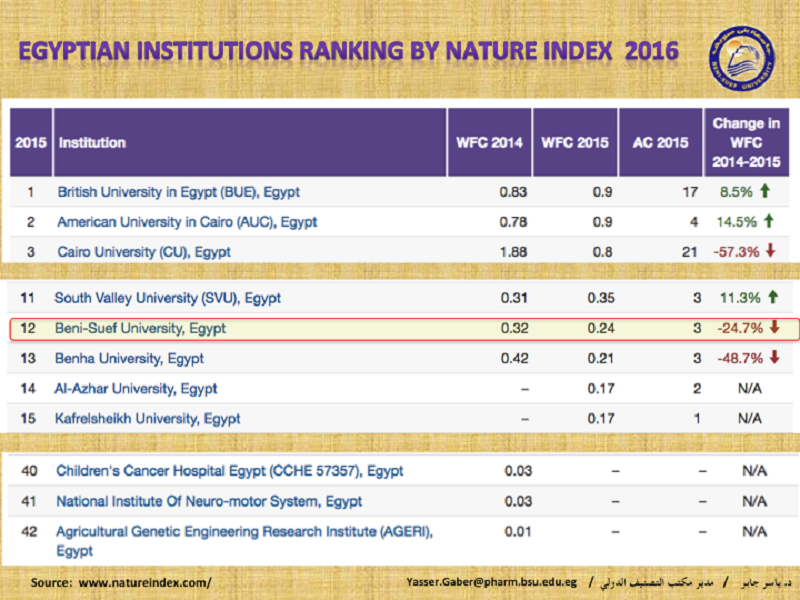Screen dimensions: 800x600
Task: Click the www.natureindex.com/ source URL
Action: [145, 583]
